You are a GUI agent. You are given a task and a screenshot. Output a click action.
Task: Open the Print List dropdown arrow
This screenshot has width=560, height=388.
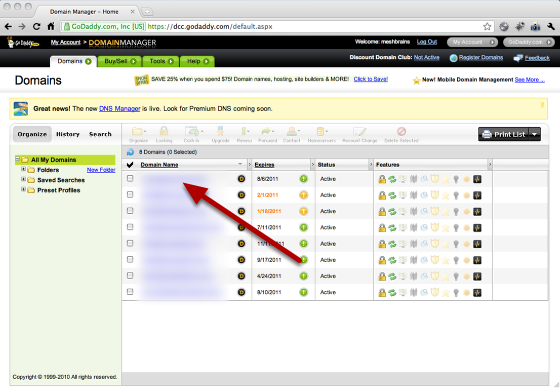[x=534, y=135]
